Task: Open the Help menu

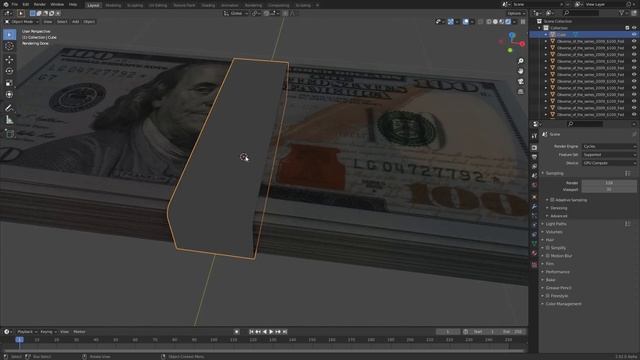Action: click(x=73, y=4)
